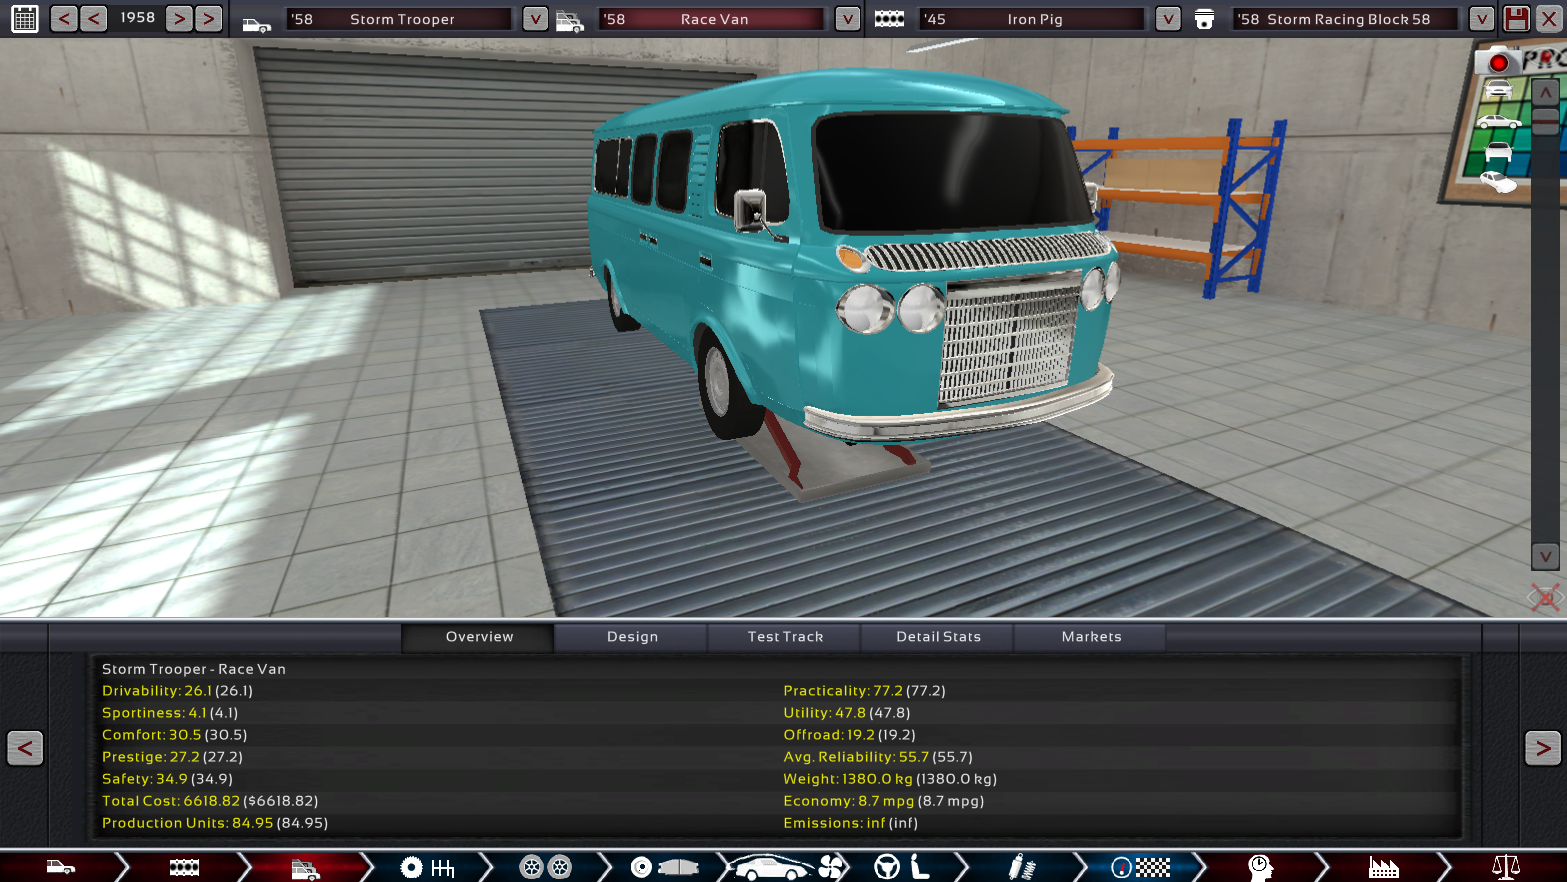This screenshot has width=1567, height=882.
Task: Open the factory section icon
Action: (1383, 867)
